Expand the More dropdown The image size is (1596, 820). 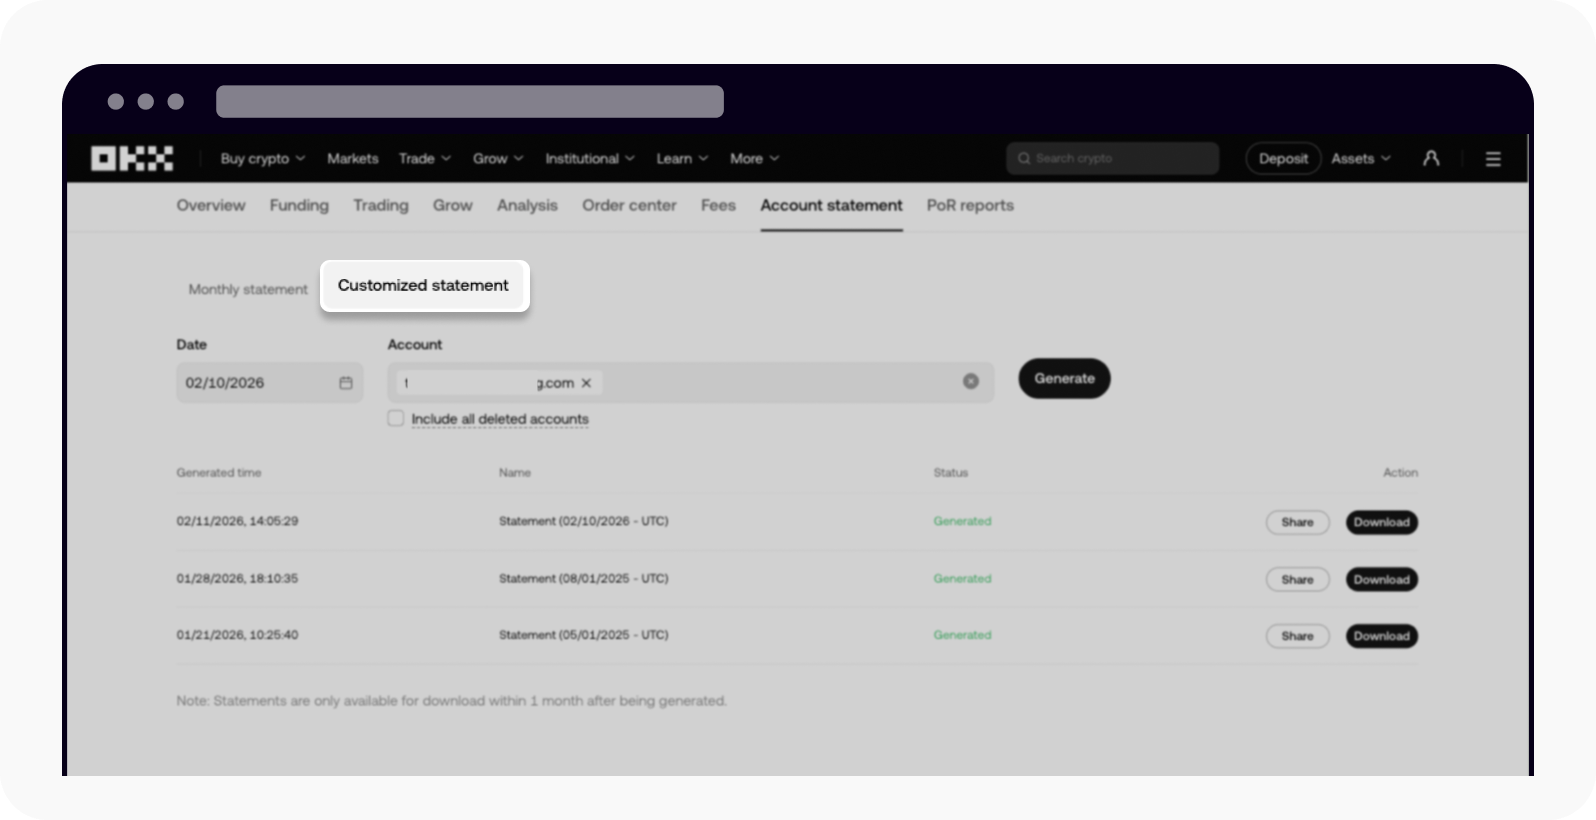(755, 158)
